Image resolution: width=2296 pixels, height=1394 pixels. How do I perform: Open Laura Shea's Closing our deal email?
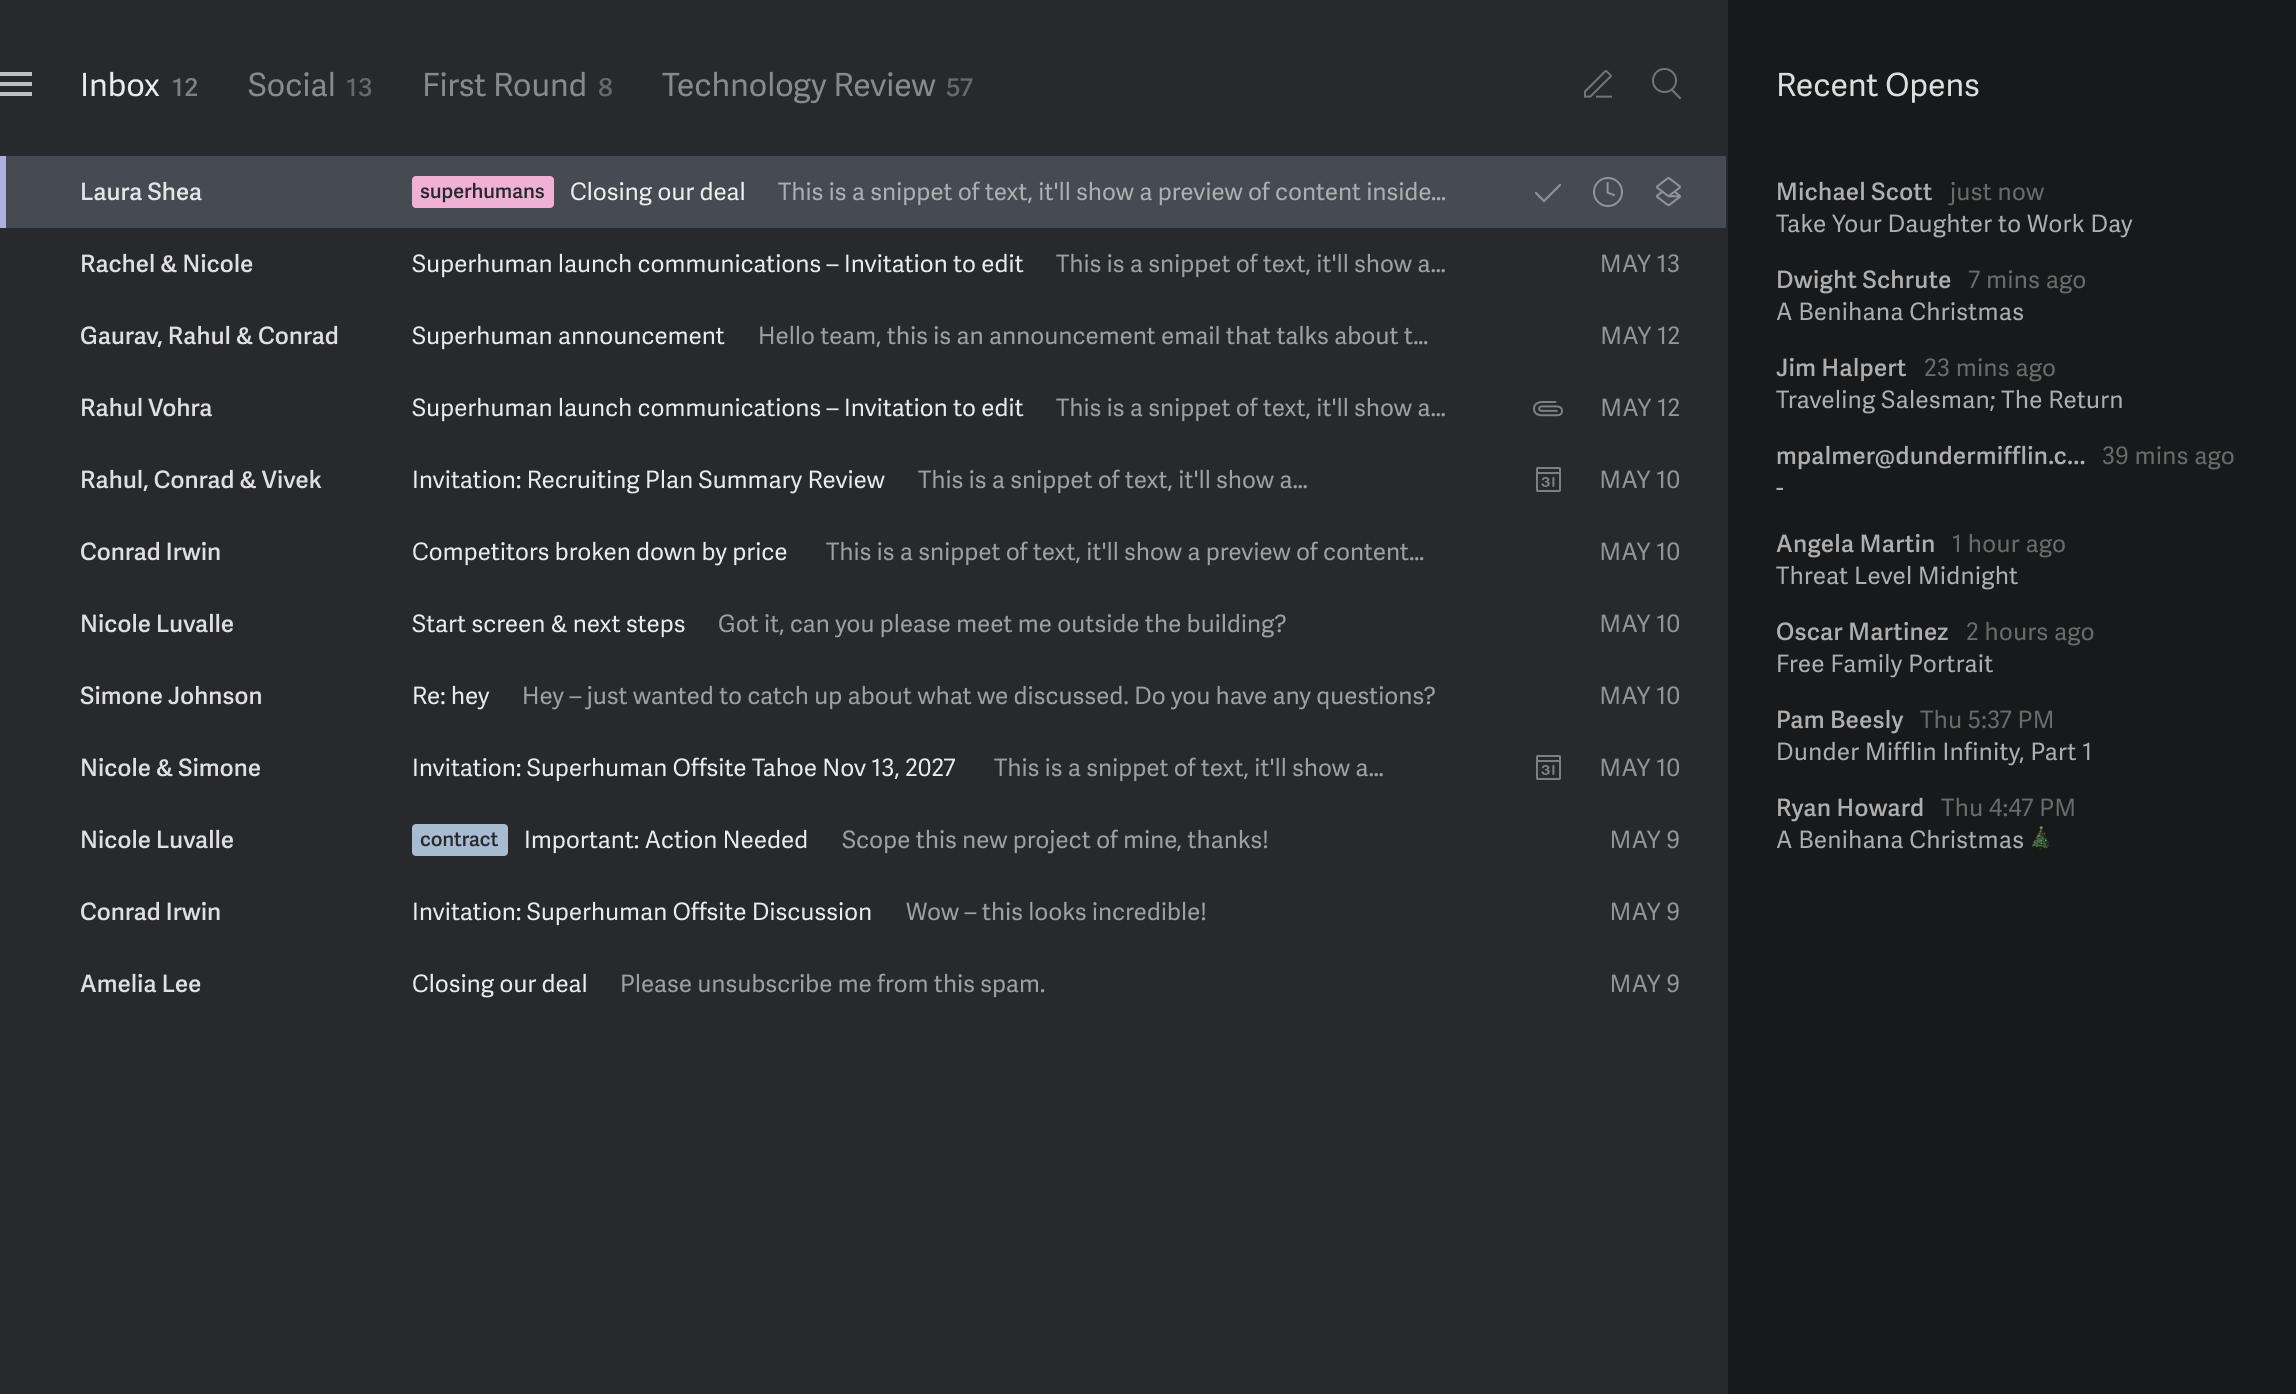pos(863,192)
